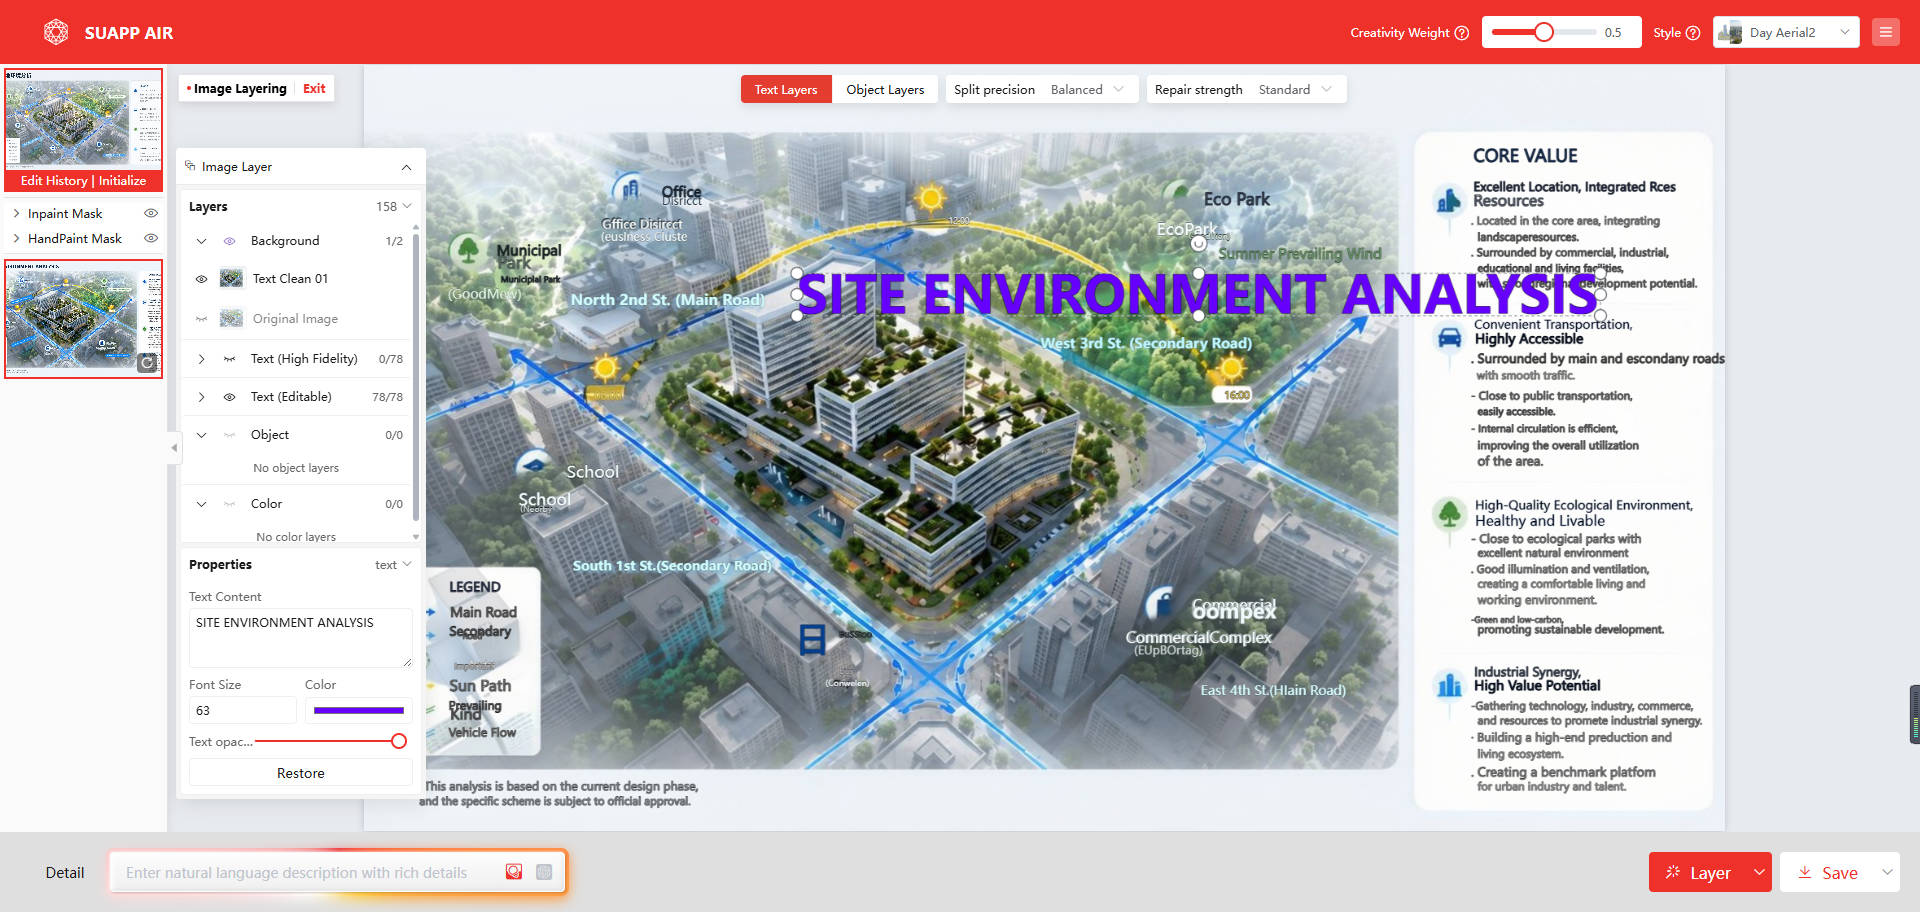This screenshot has height=912, width=1920.
Task: Expand the Inpaint Mask row
Action: (16, 213)
